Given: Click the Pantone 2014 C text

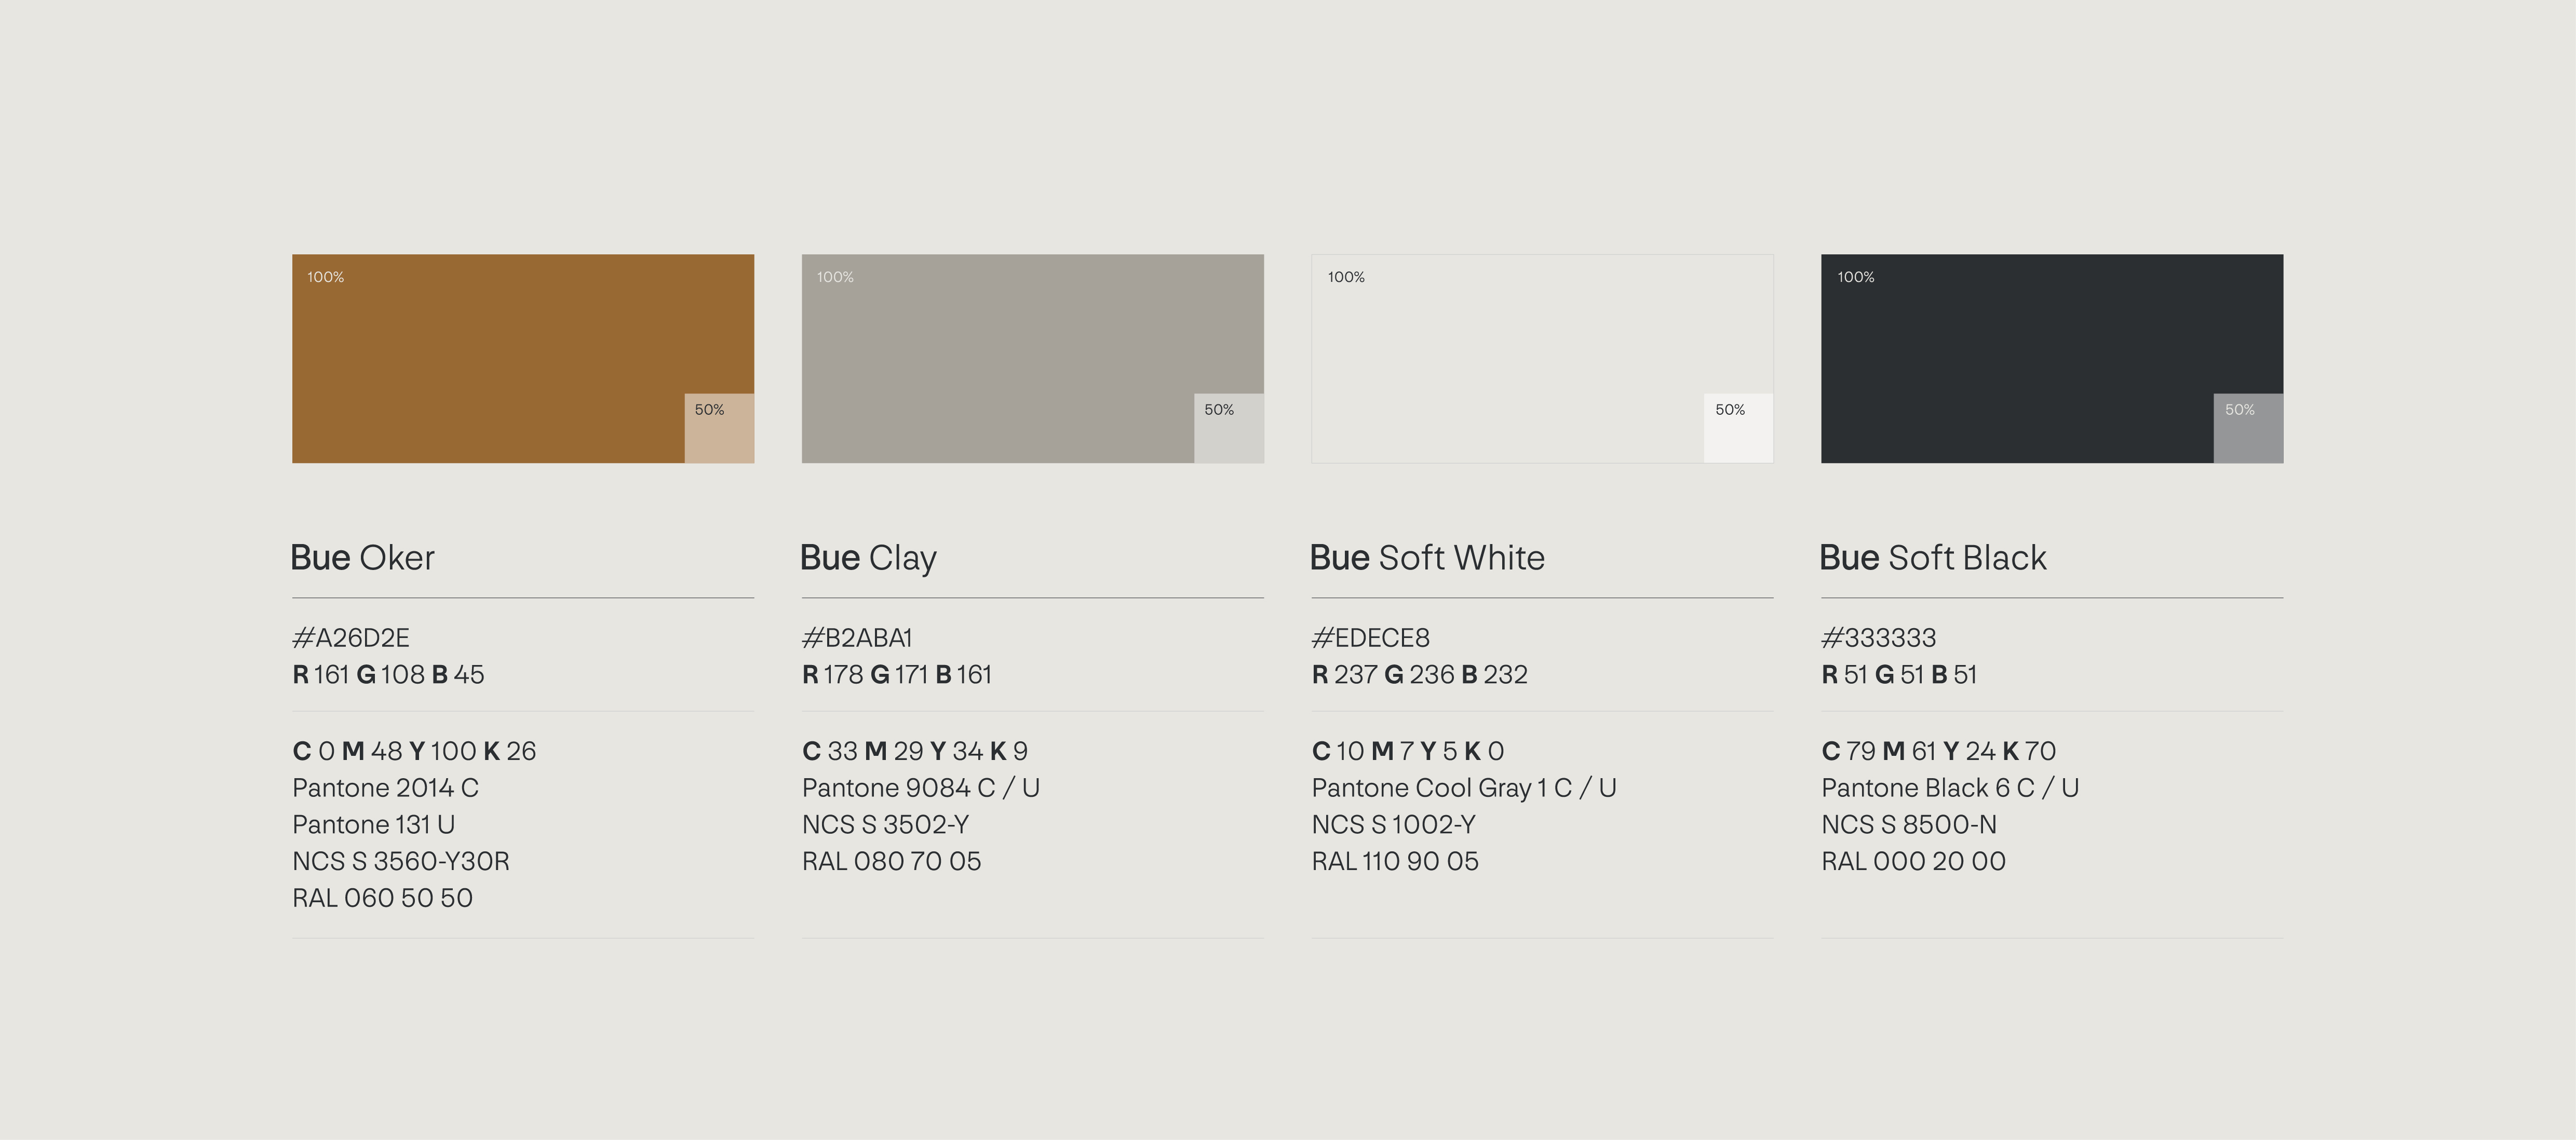Looking at the screenshot, I should click(385, 788).
